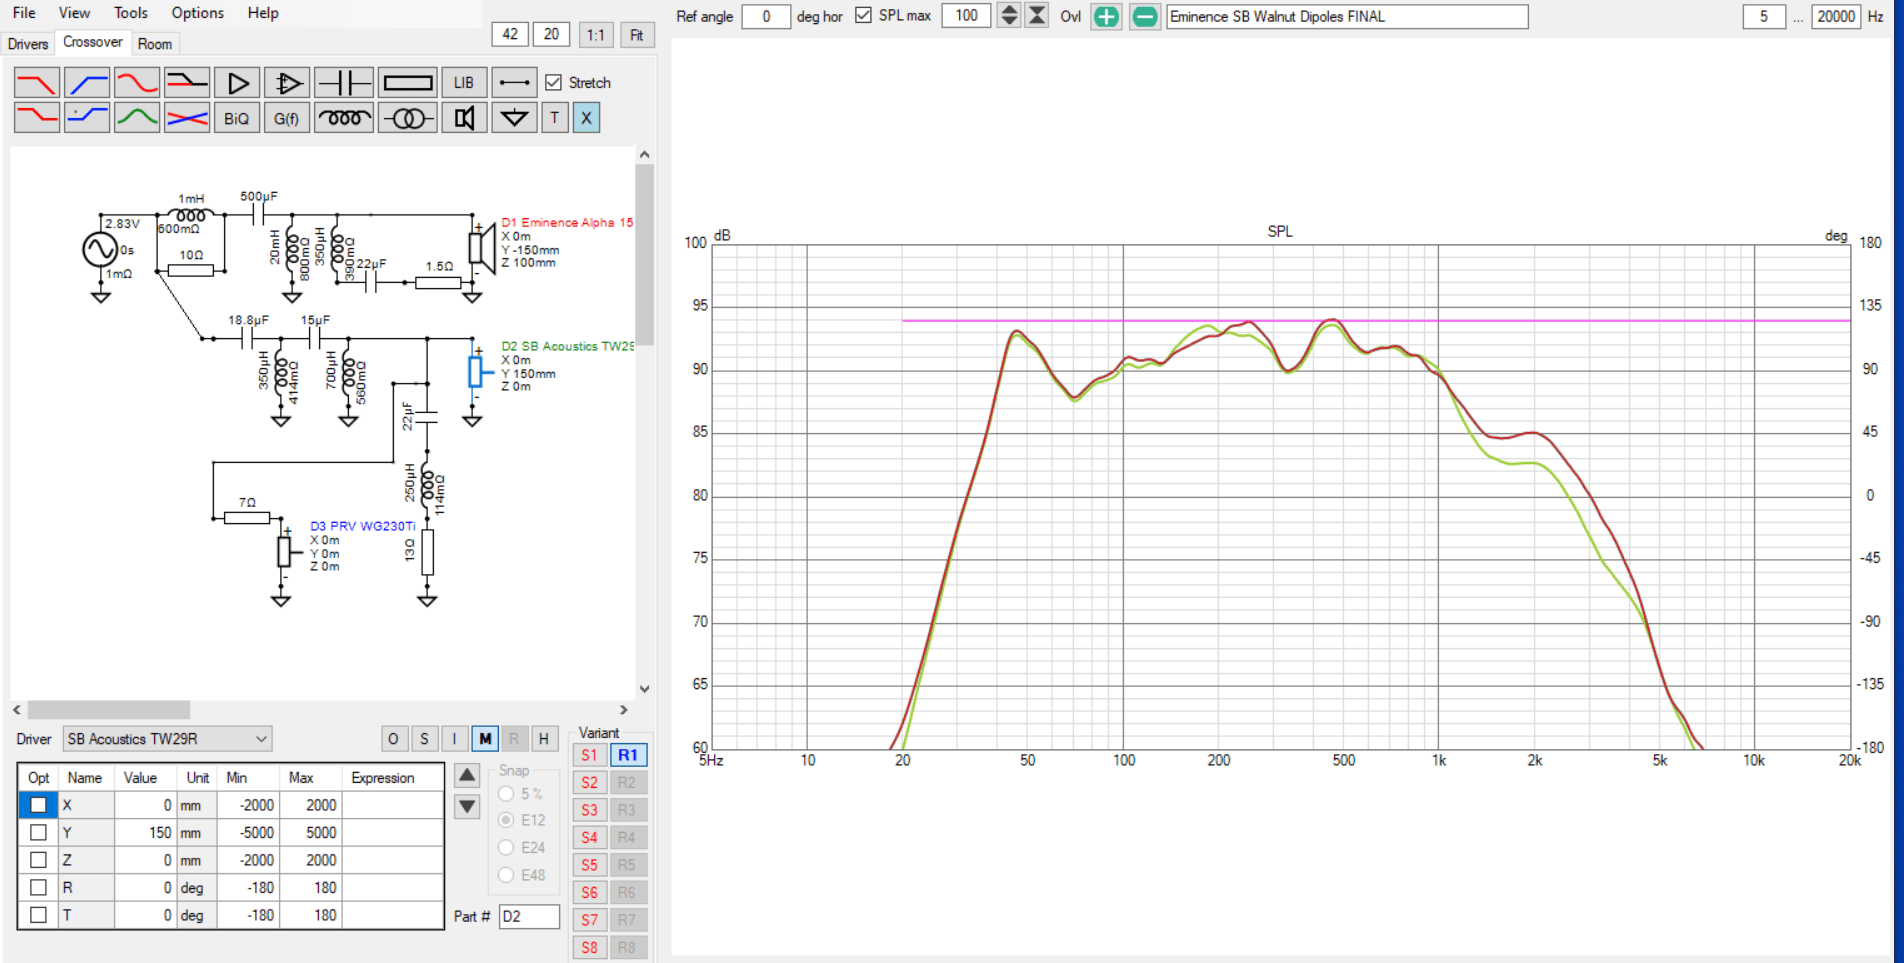Viewport: 1904px width, 963px height.
Task: Insert a capacitor component
Action: click(344, 82)
